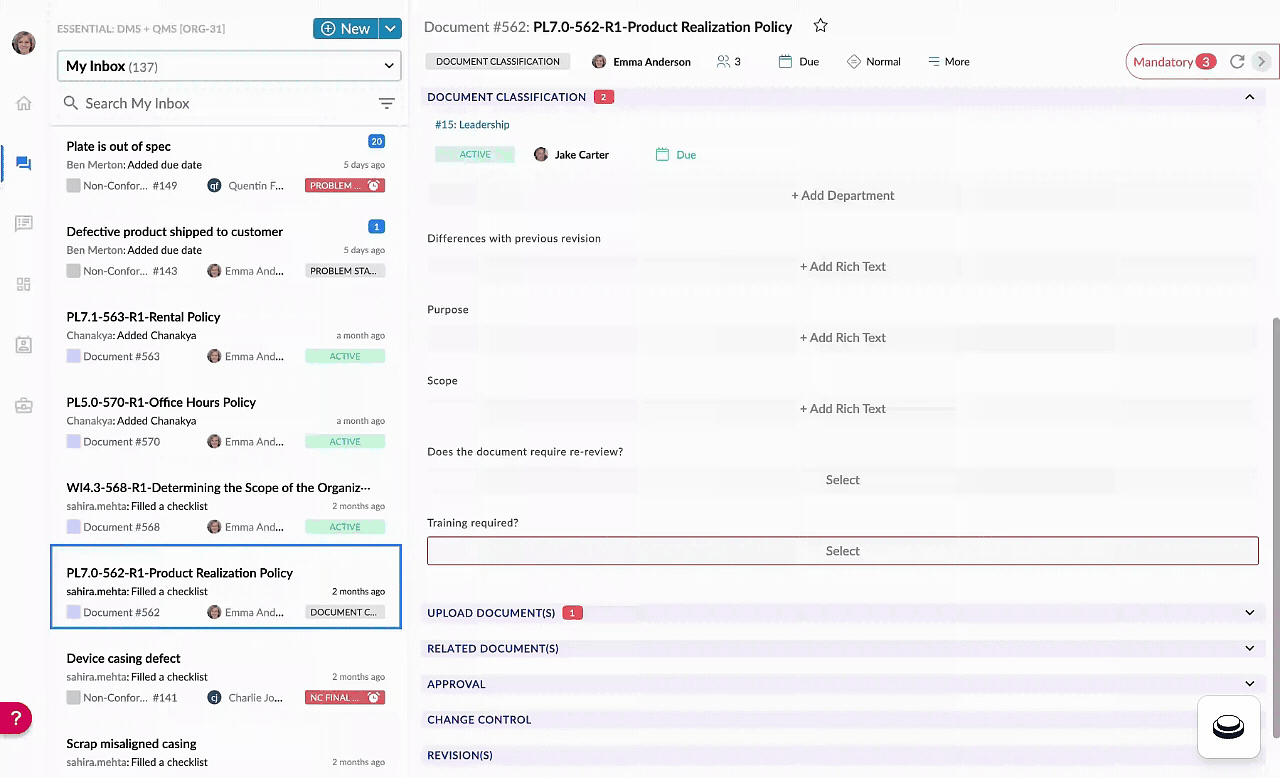Click the New button
The height and width of the screenshot is (778, 1280).
[345, 29]
